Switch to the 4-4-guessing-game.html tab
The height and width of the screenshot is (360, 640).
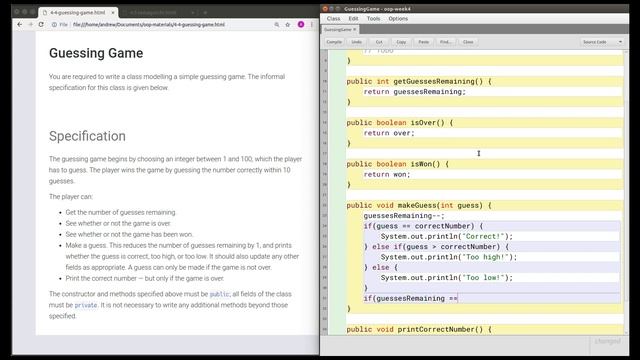click(78, 13)
